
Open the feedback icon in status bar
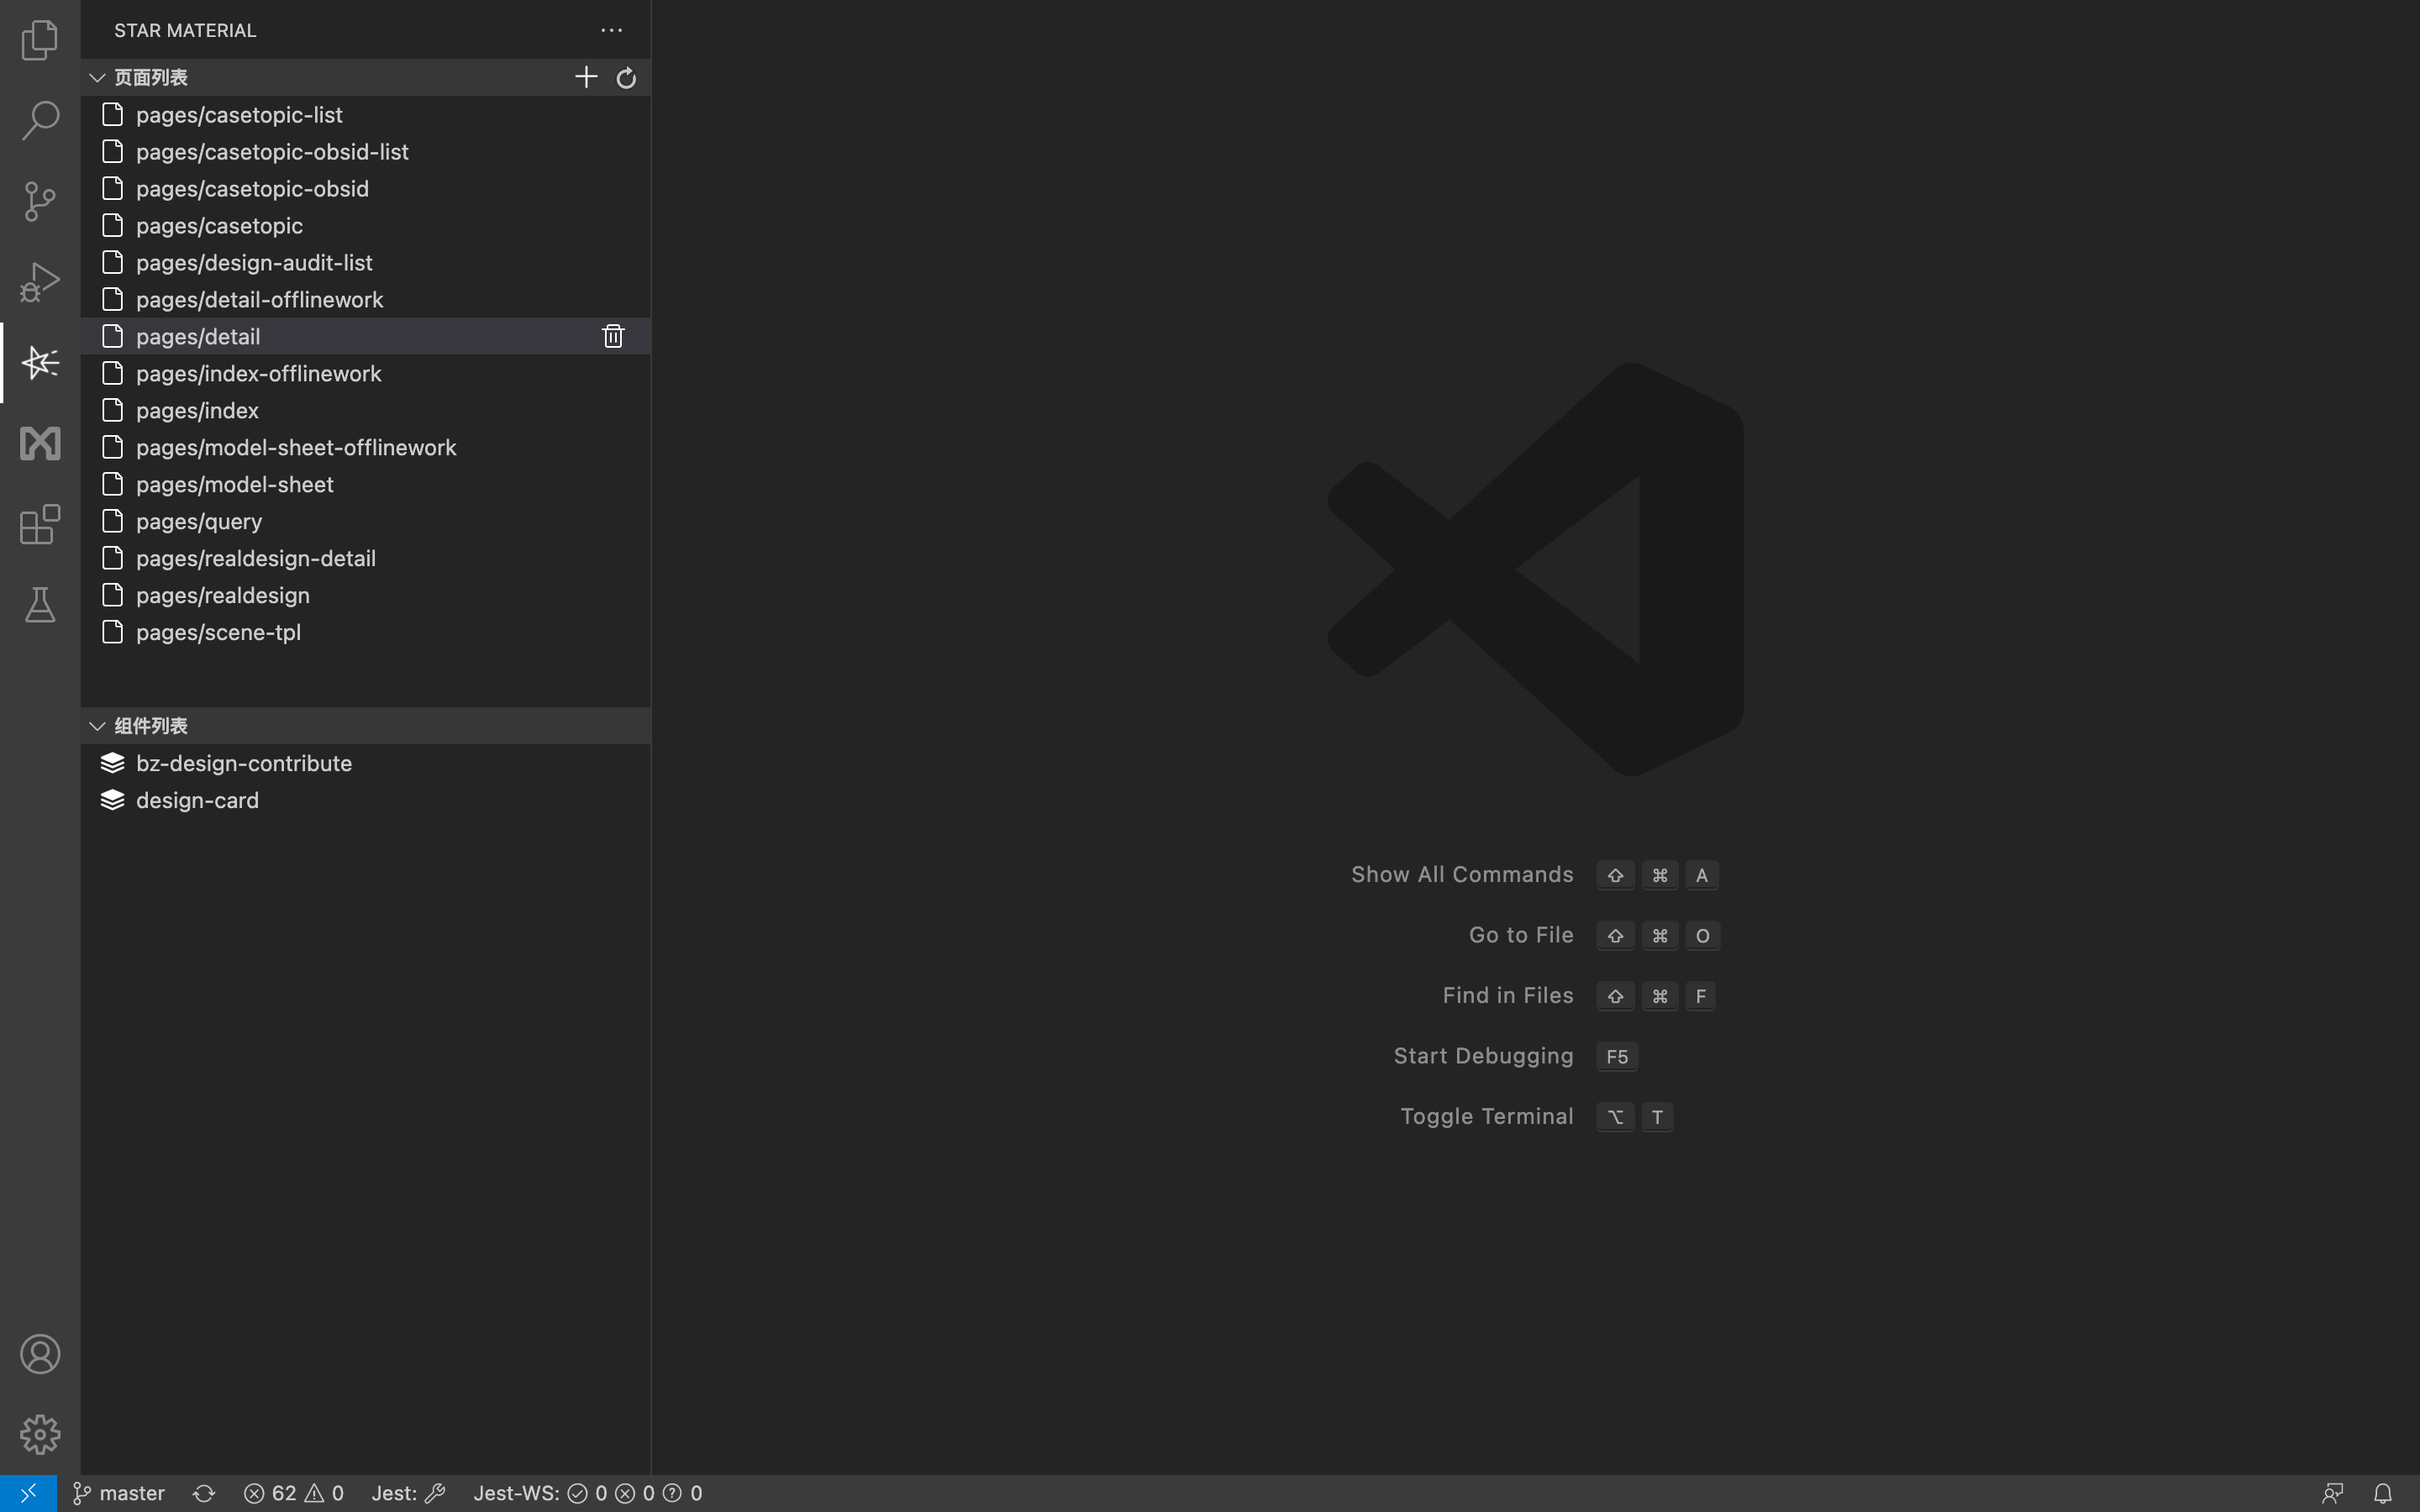[2332, 1493]
